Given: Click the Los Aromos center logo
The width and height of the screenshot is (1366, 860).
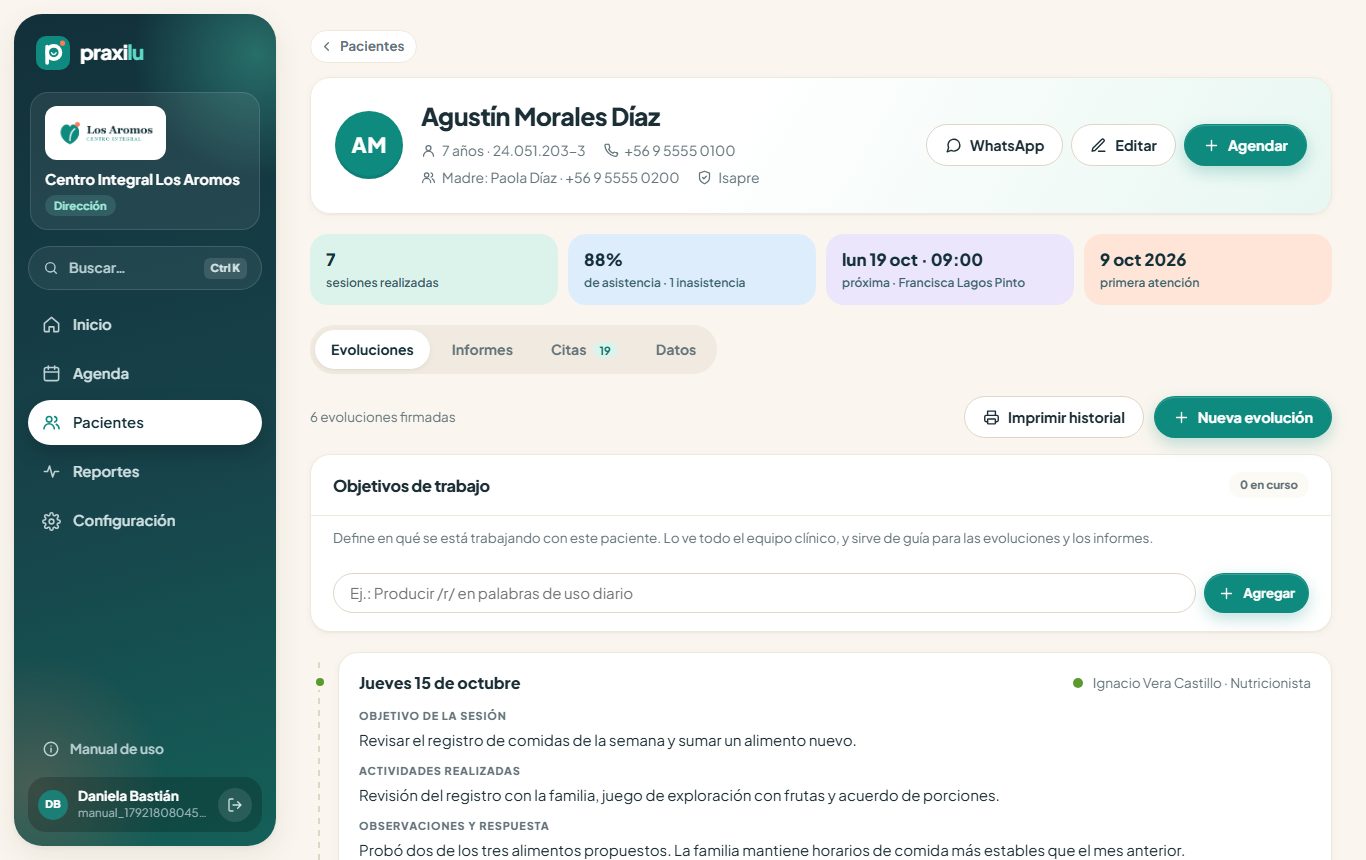Looking at the screenshot, I should [105, 133].
